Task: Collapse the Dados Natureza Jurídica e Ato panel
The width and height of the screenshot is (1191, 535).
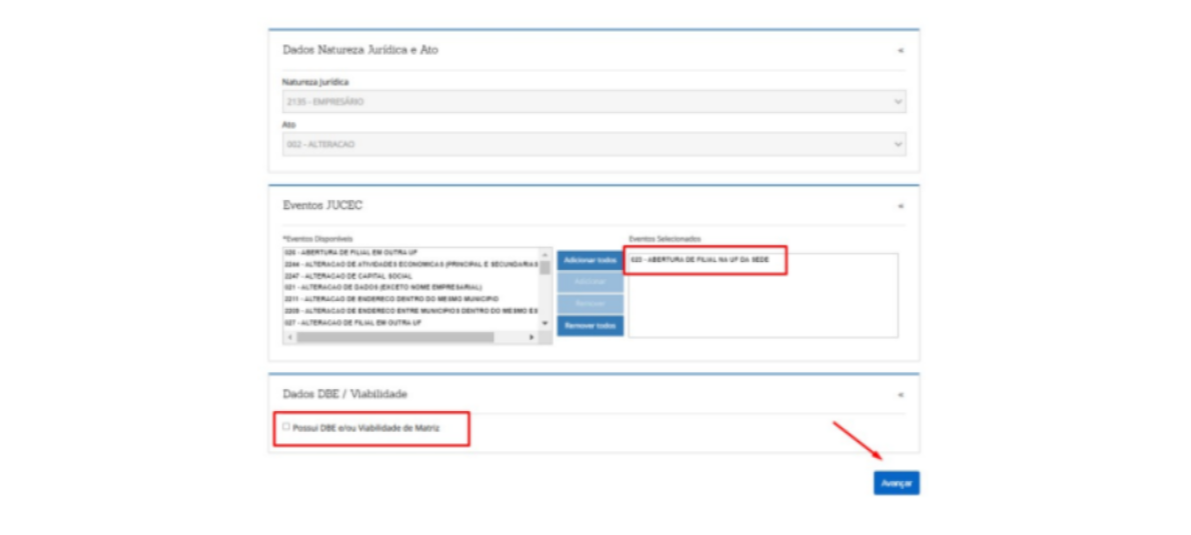Action: (899, 50)
